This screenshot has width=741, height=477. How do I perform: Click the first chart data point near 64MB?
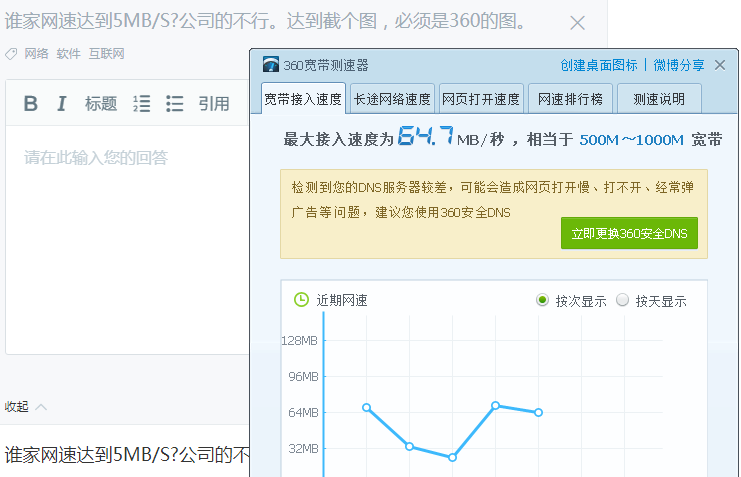tap(366, 408)
